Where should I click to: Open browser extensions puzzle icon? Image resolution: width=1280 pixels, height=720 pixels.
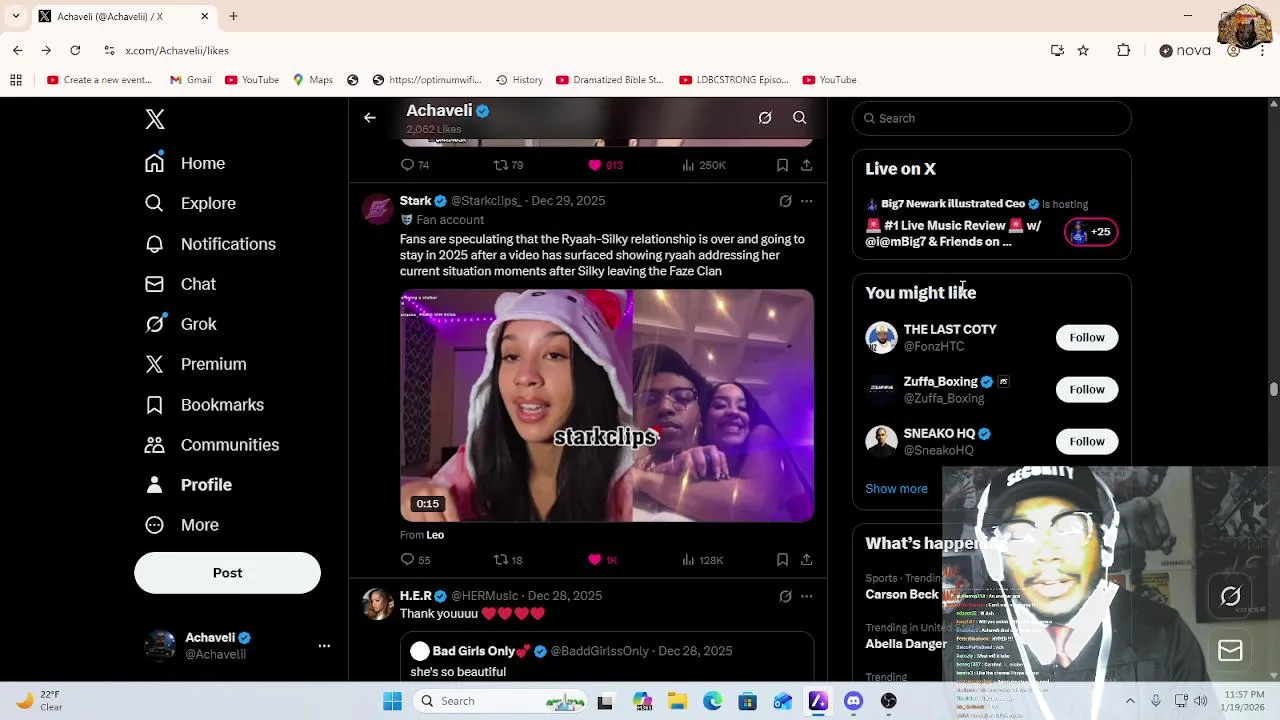(1124, 50)
